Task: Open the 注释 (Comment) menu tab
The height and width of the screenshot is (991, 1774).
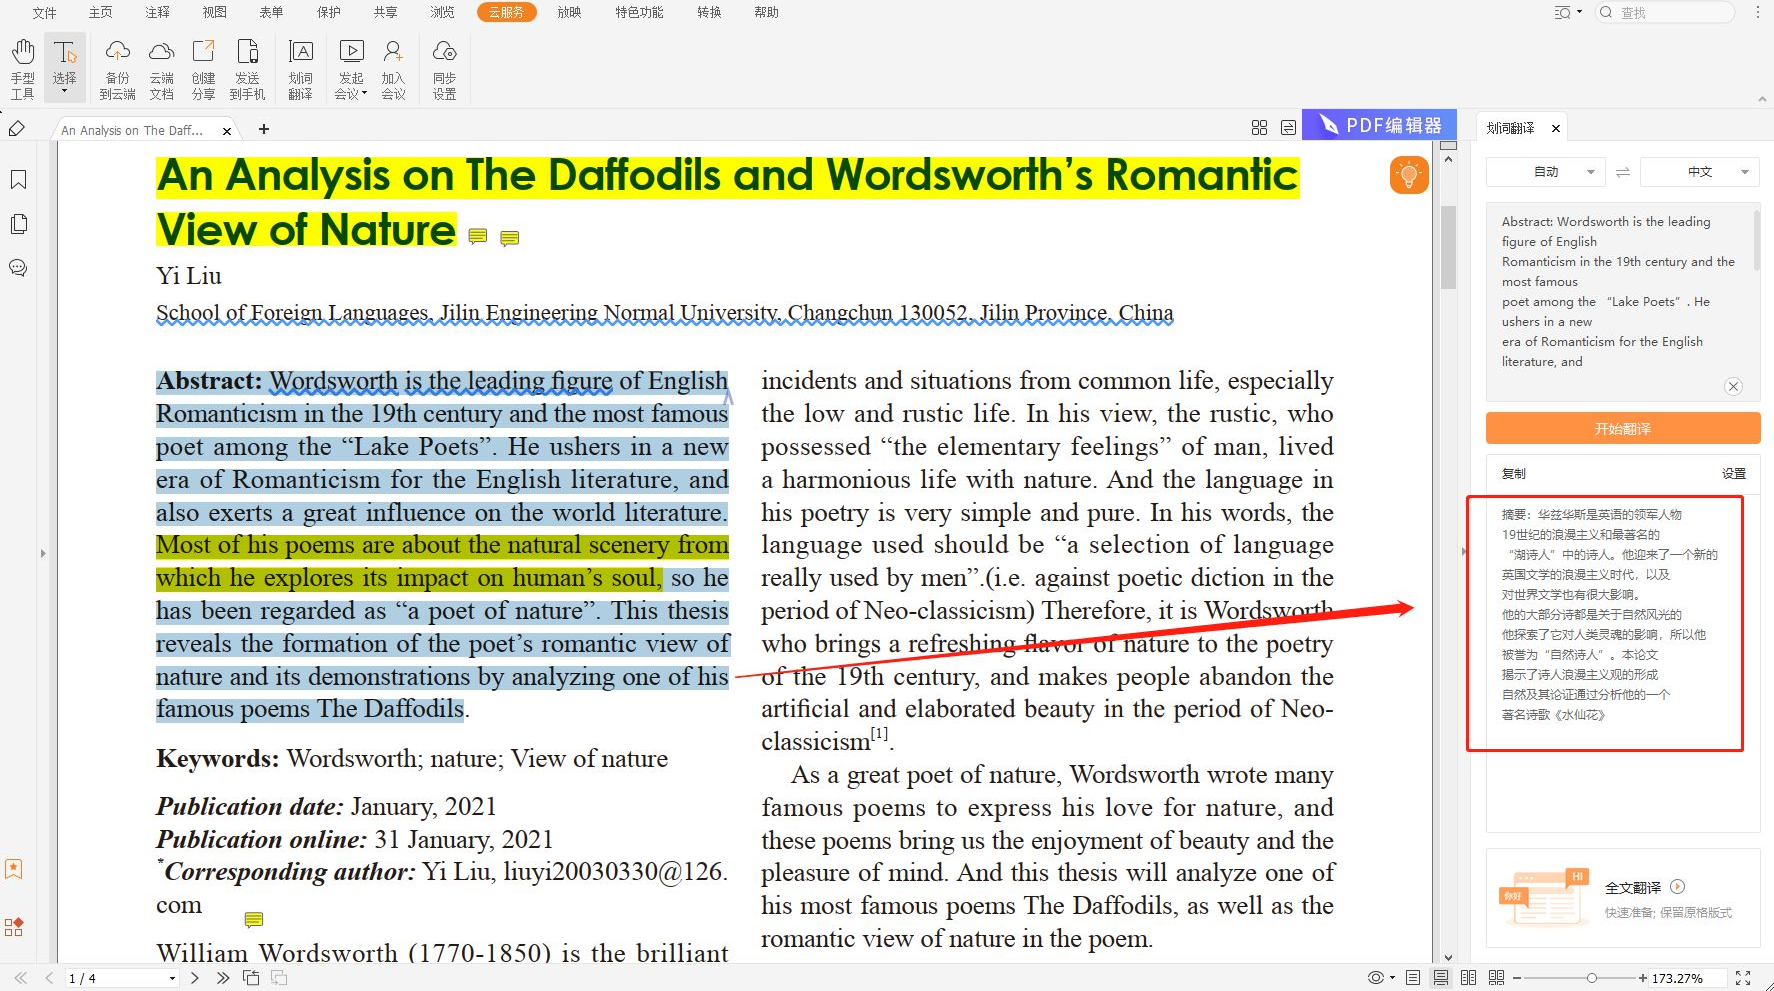Action: coord(157,12)
